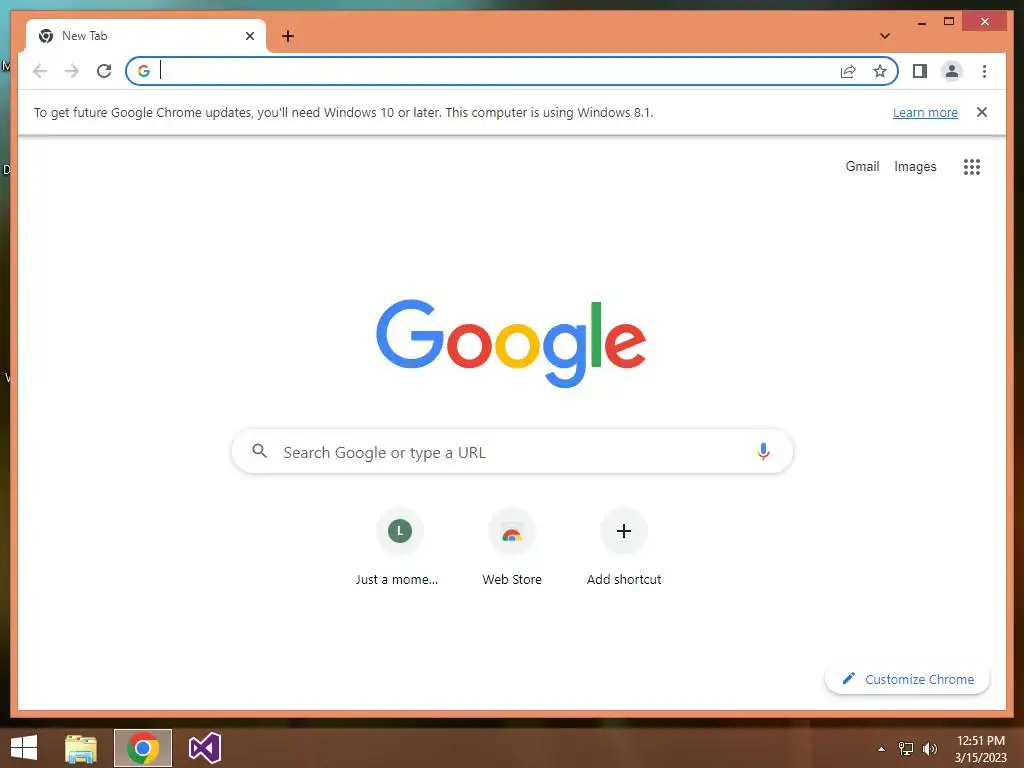Add shortcut using the plus tile
Viewport: 1024px width, 768px height.
pyautogui.click(x=624, y=549)
